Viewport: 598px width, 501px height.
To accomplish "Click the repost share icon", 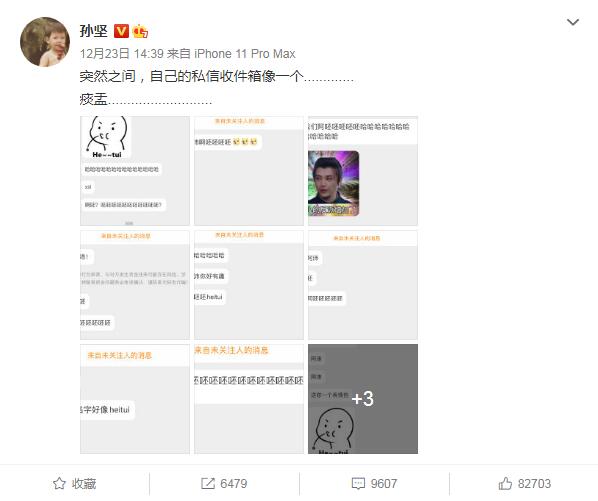I will [x=208, y=483].
